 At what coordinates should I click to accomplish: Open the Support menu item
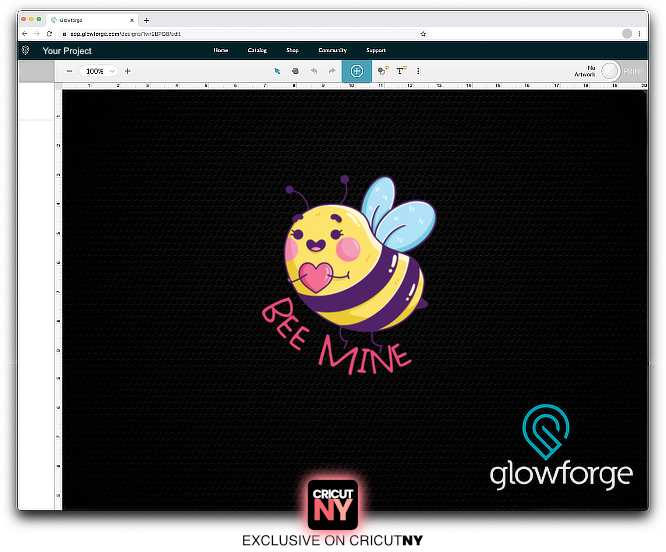[376, 50]
